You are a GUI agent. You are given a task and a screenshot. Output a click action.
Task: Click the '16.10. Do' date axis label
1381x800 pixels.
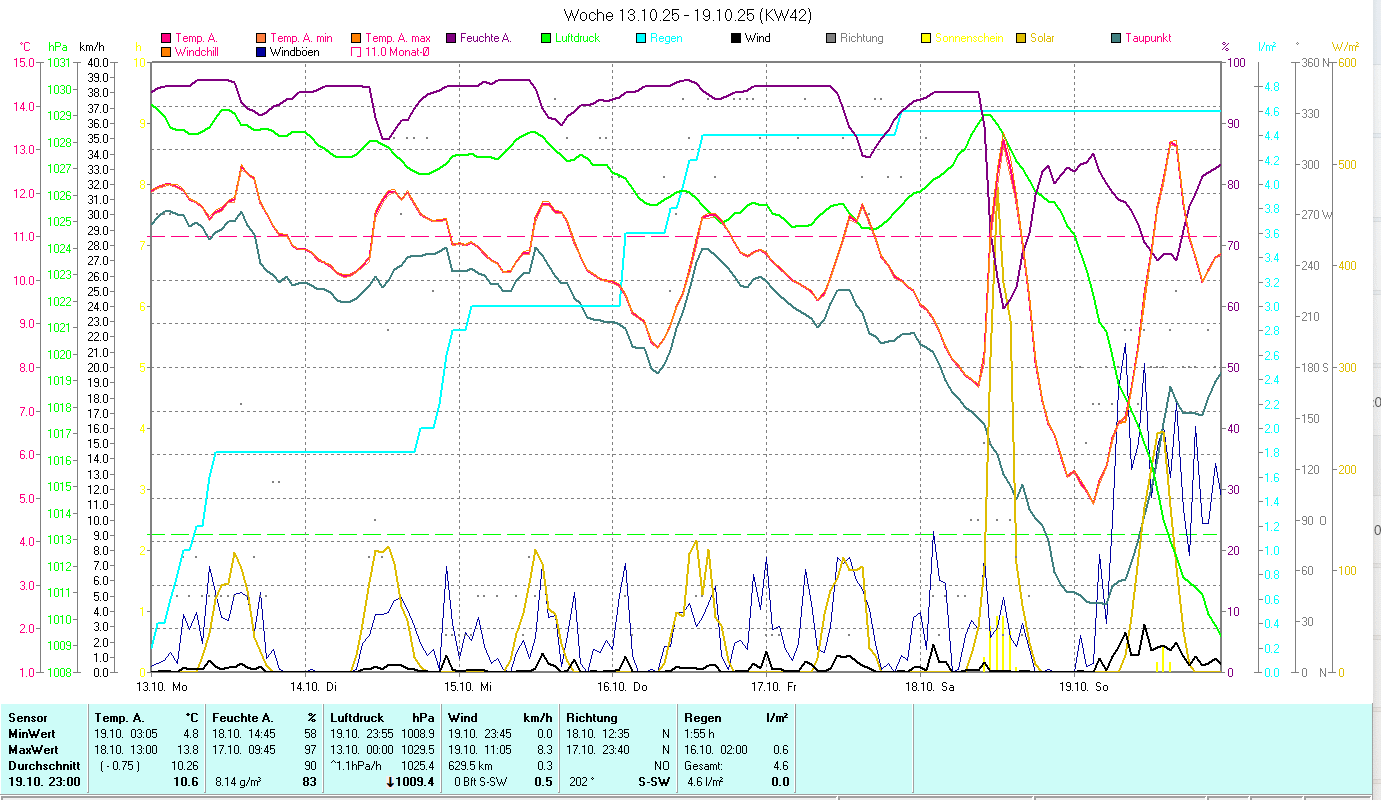click(x=622, y=687)
